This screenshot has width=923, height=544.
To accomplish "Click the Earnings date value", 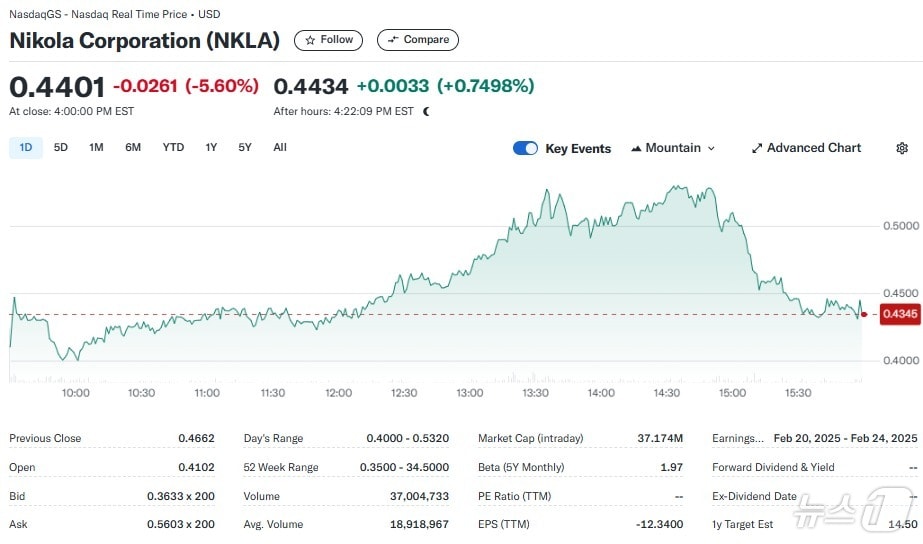I will coord(845,438).
